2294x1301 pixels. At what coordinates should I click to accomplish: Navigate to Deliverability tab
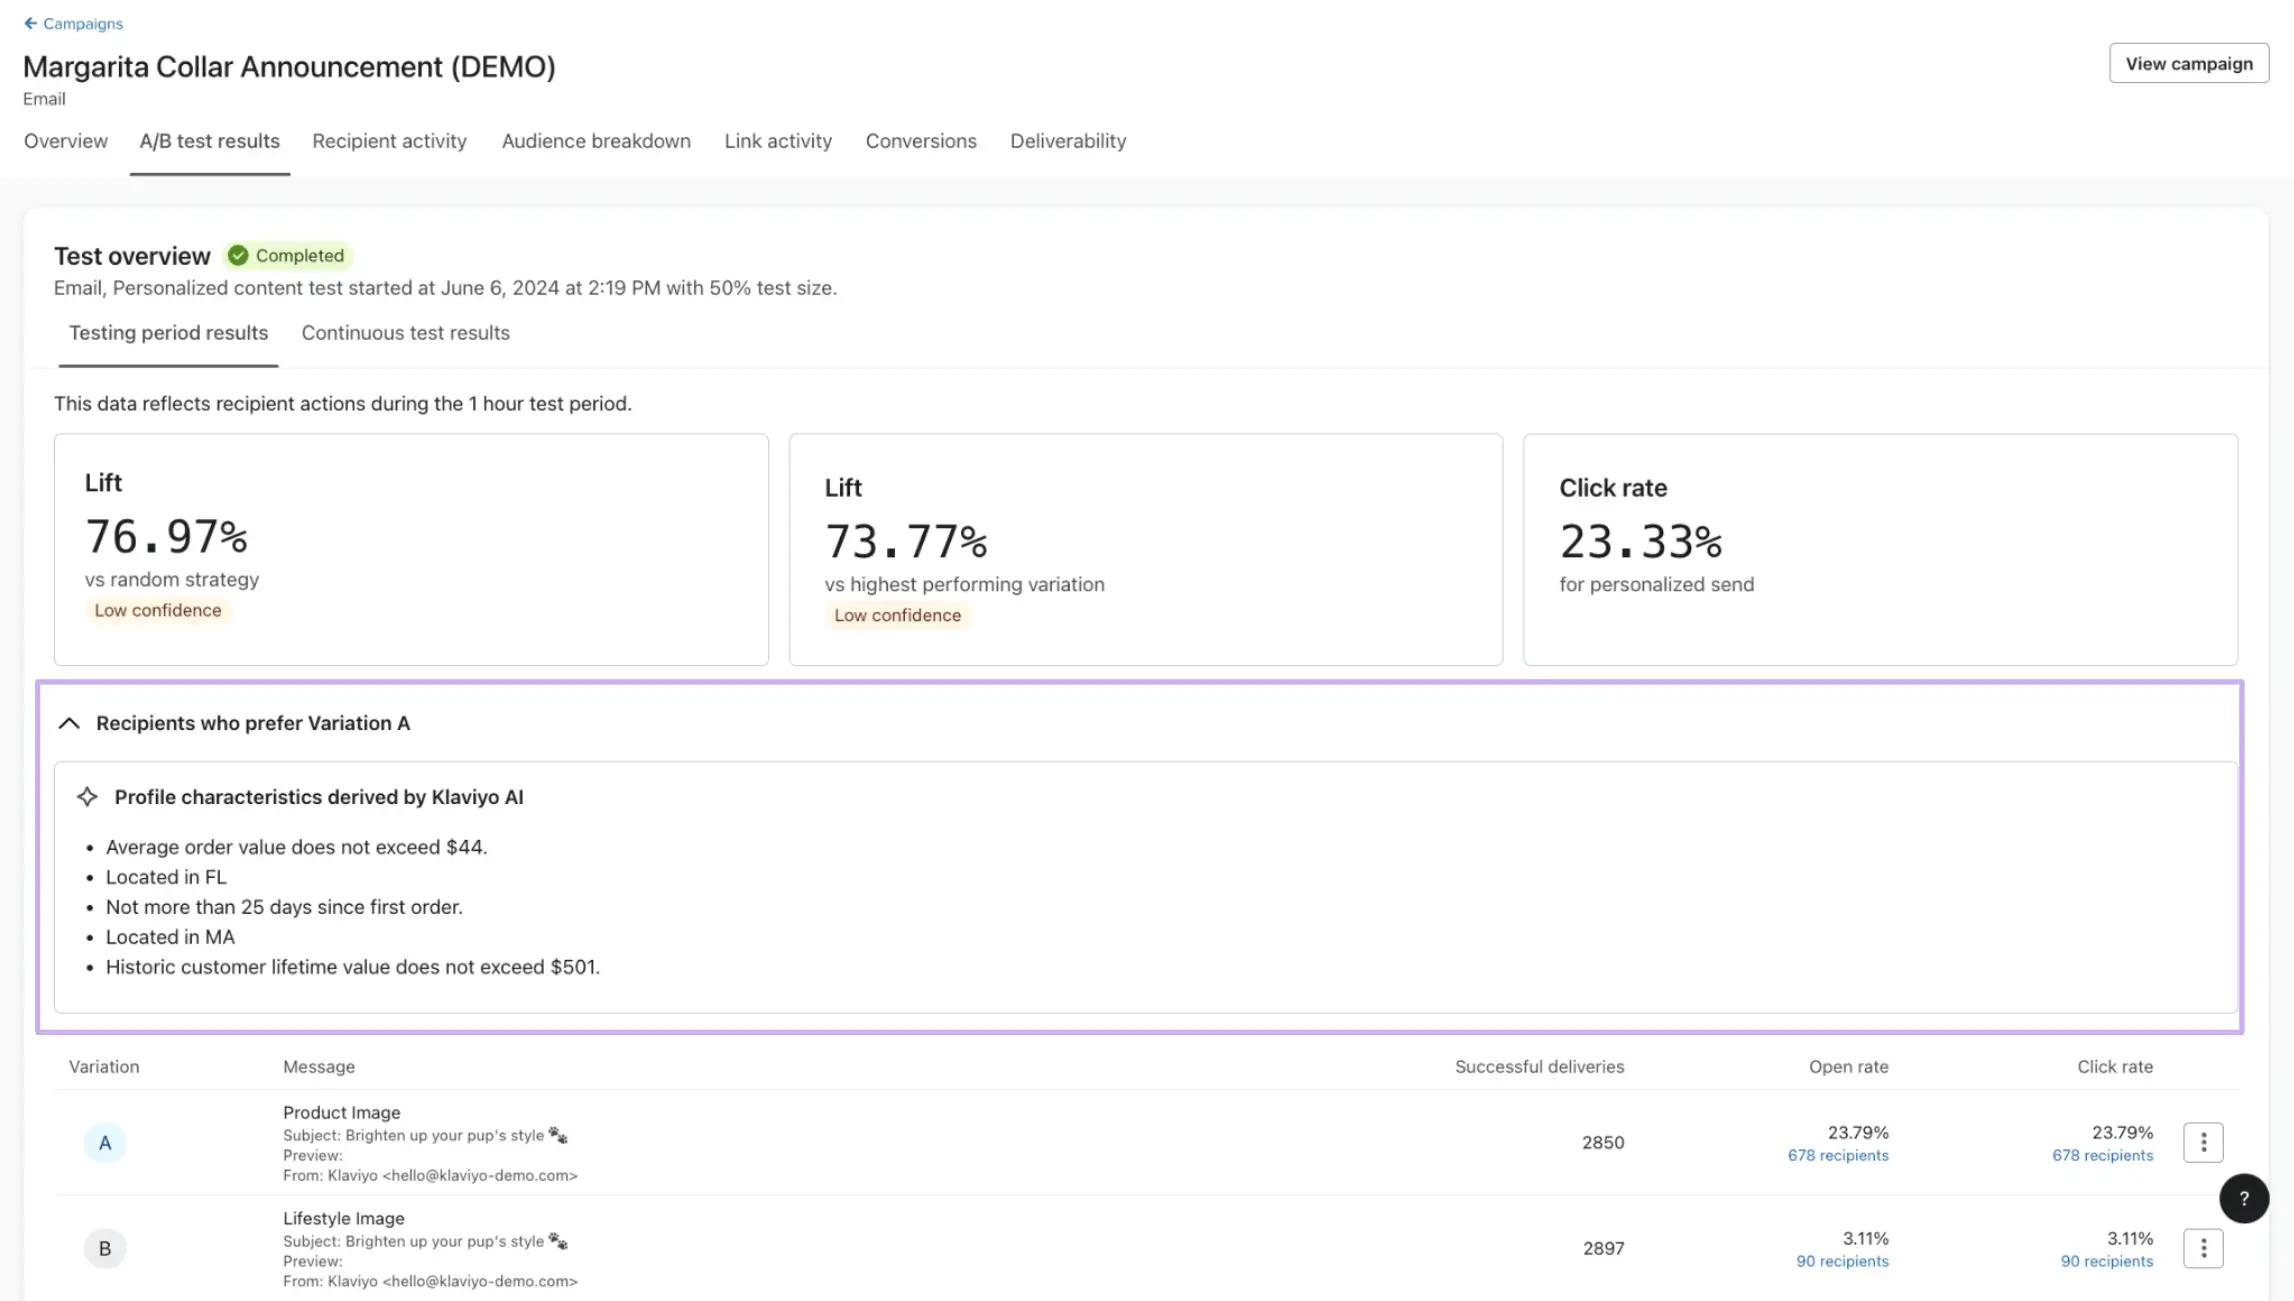(x=1068, y=140)
